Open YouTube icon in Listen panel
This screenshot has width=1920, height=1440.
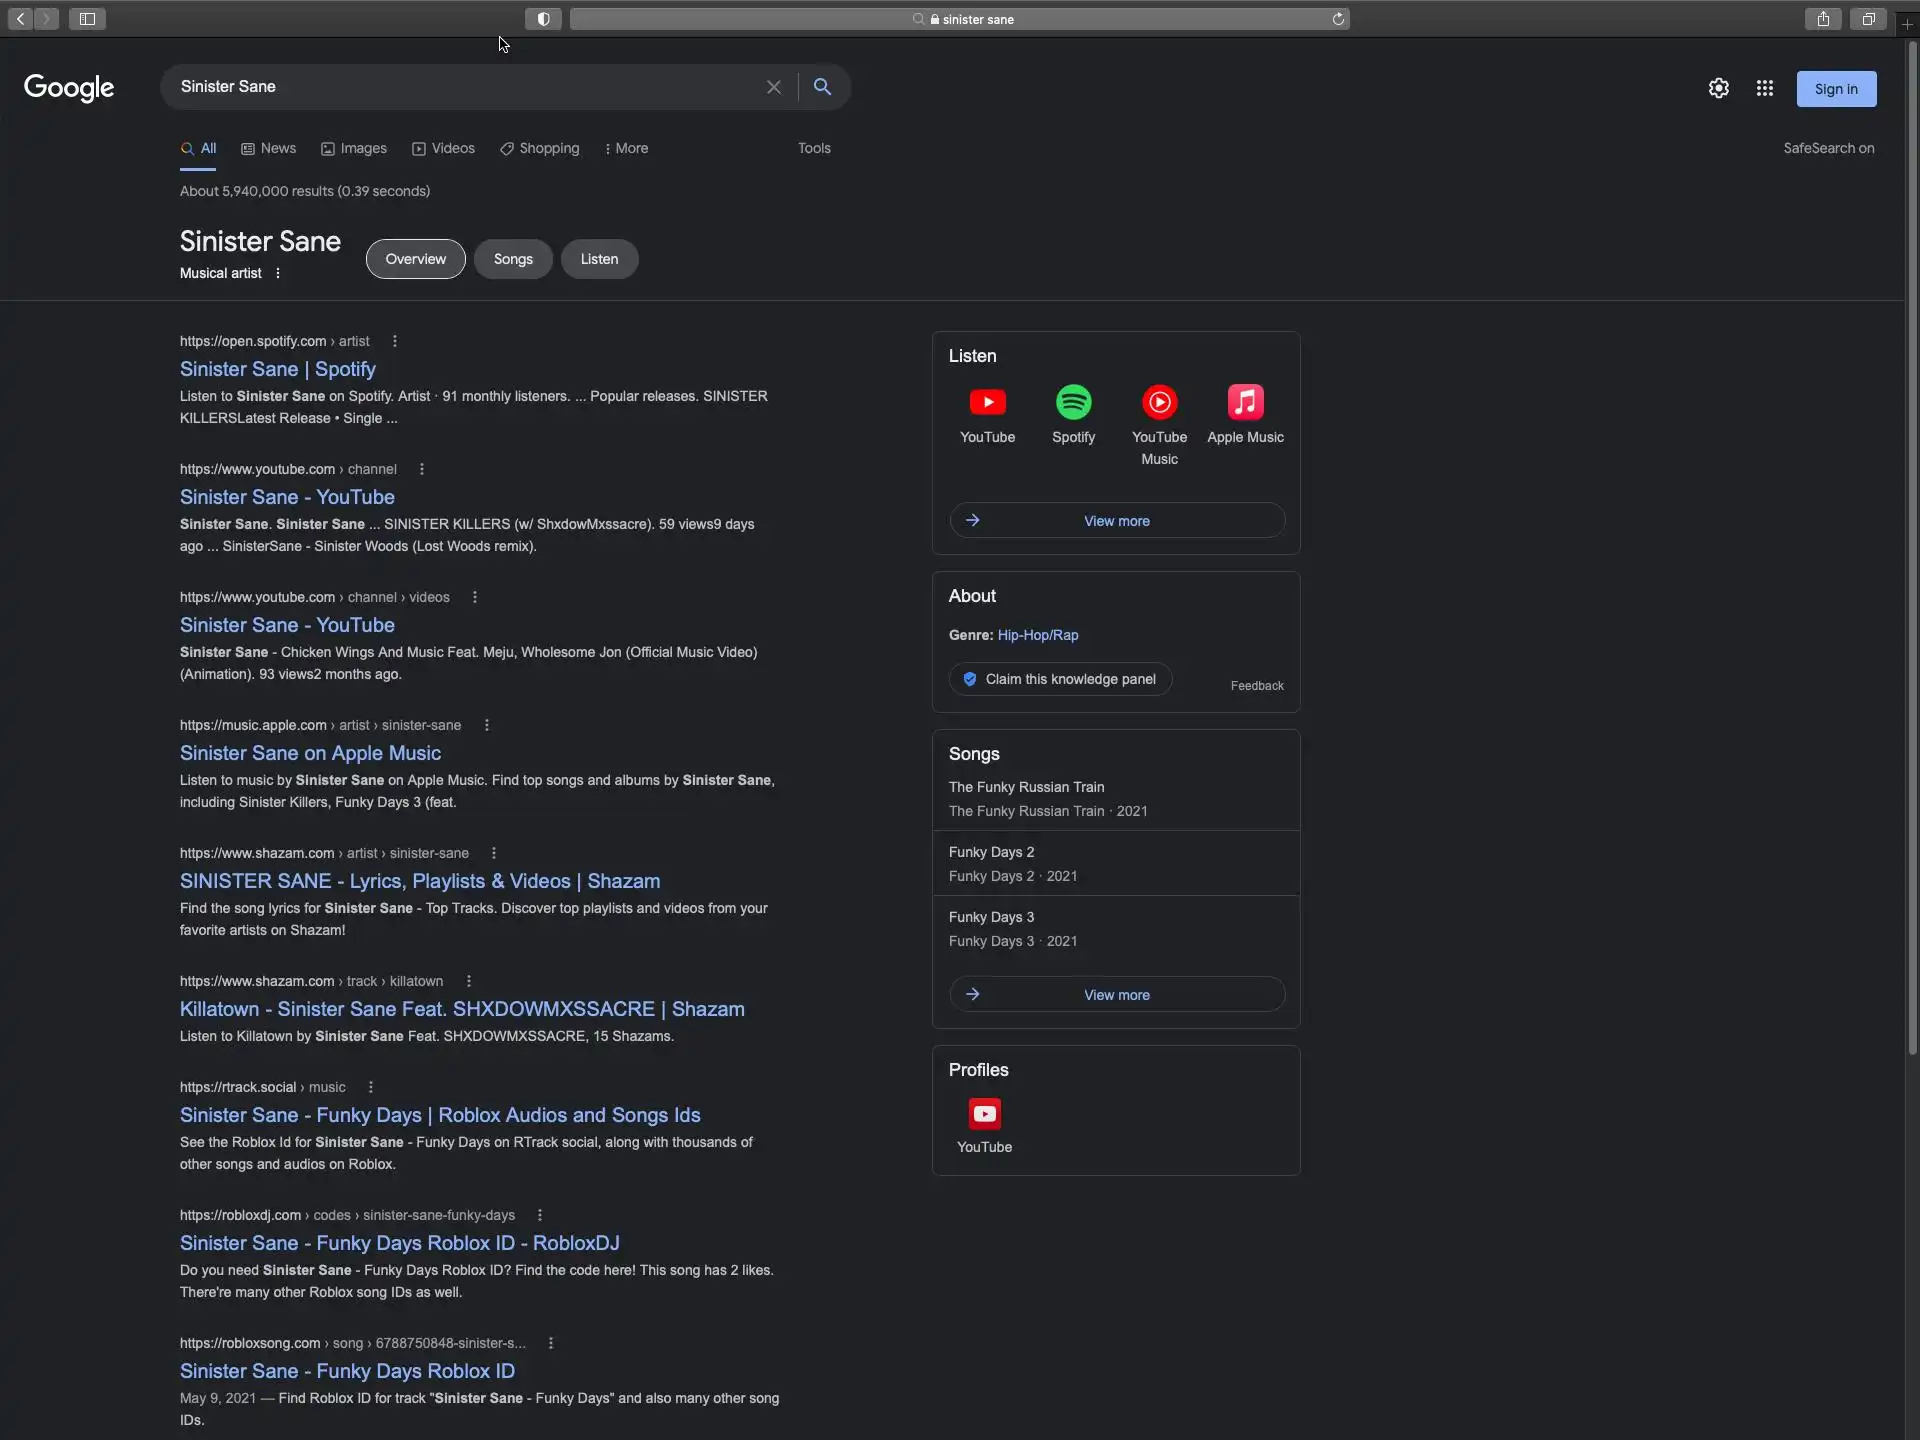(987, 402)
